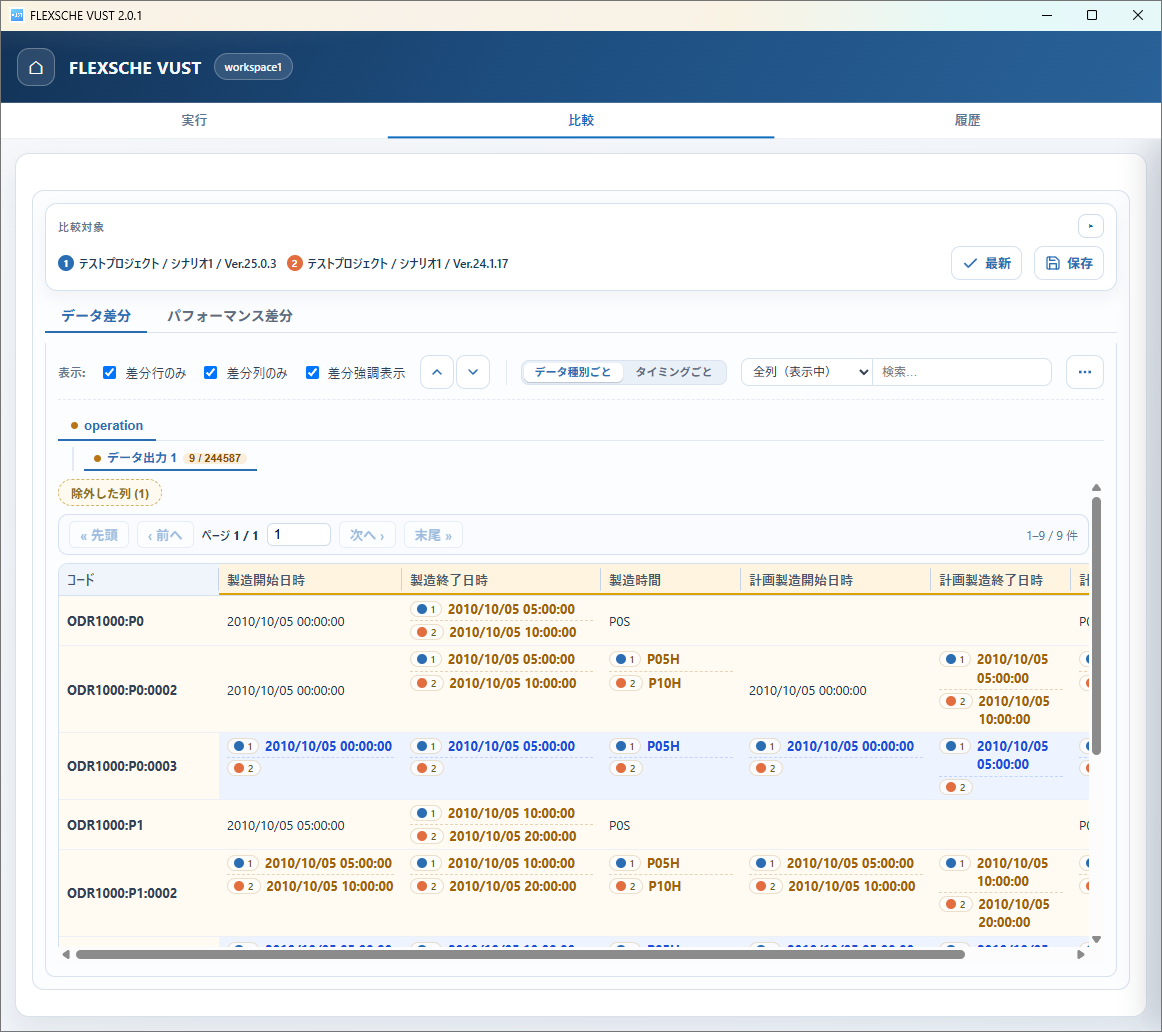This screenshot has width=1162, height=1032.
Task: Click version 2 label Ver.24.1.17
Action: click(x=481, y=264)
